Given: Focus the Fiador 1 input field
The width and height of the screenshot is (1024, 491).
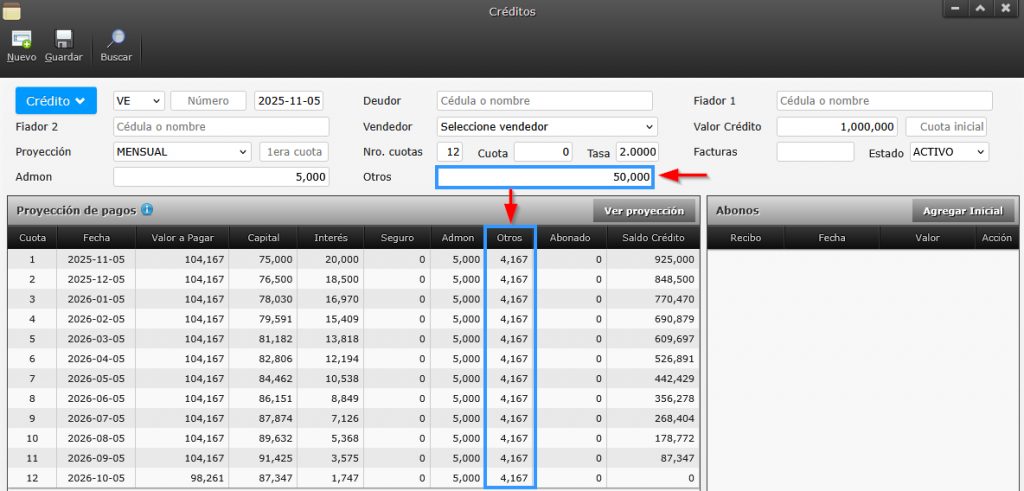Looking at the screenshot, I should point(884,101).
